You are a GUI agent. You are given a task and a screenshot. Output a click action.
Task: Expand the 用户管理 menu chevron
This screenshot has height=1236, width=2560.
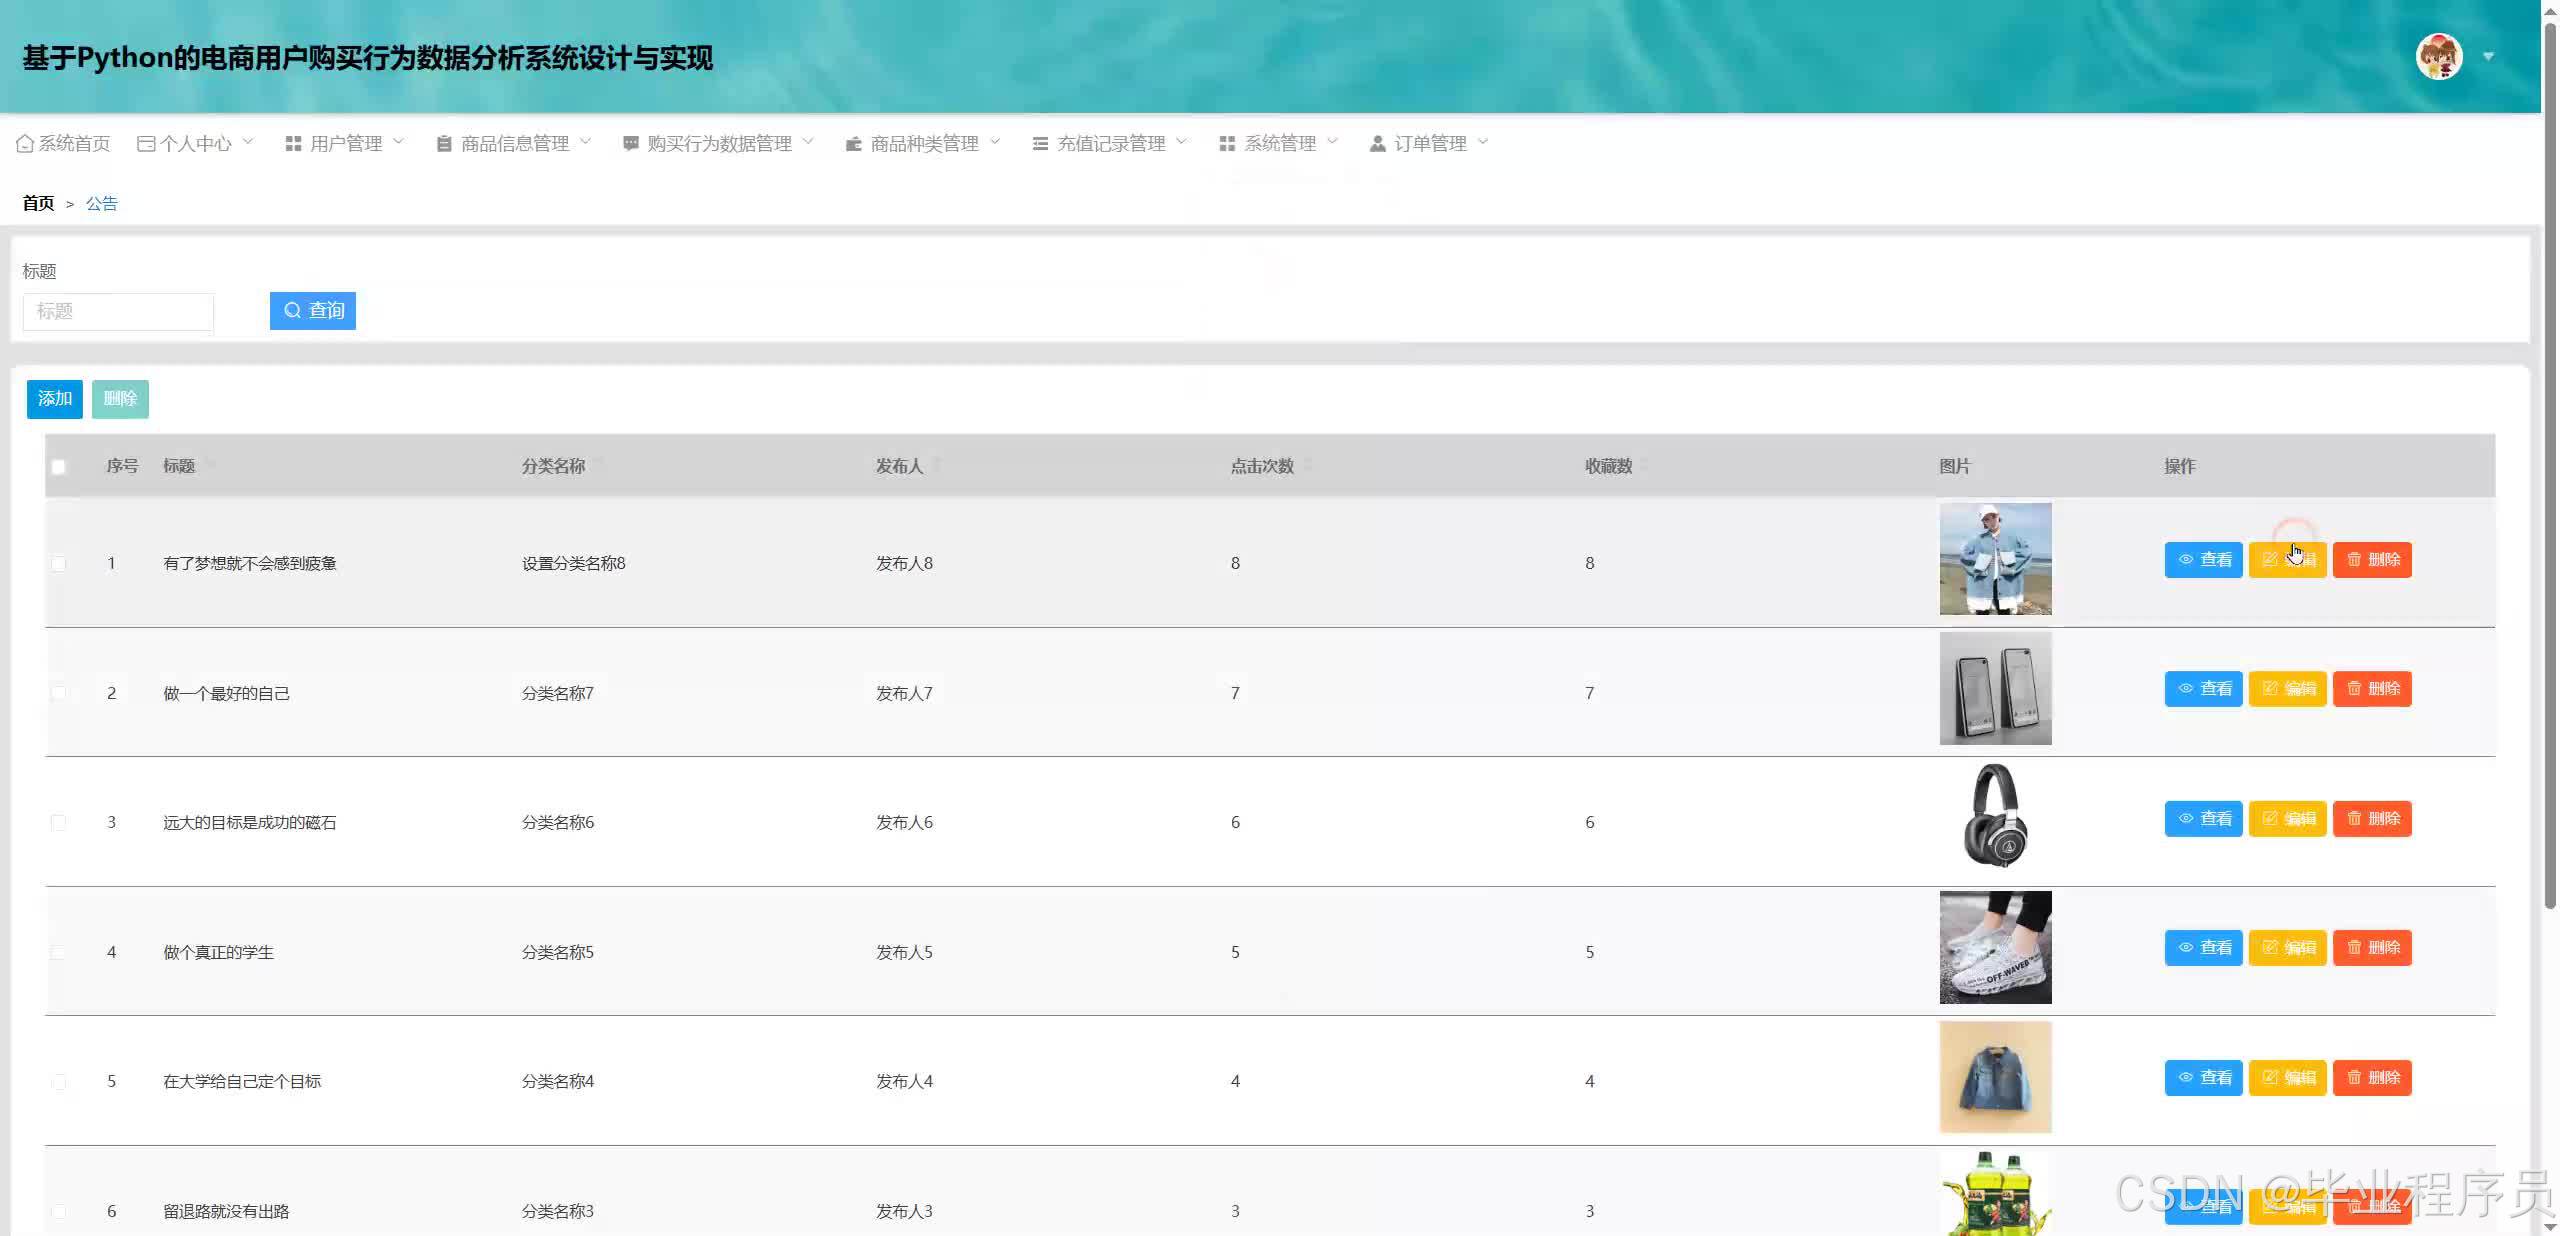pyautogui.click(x=398, y=142)
